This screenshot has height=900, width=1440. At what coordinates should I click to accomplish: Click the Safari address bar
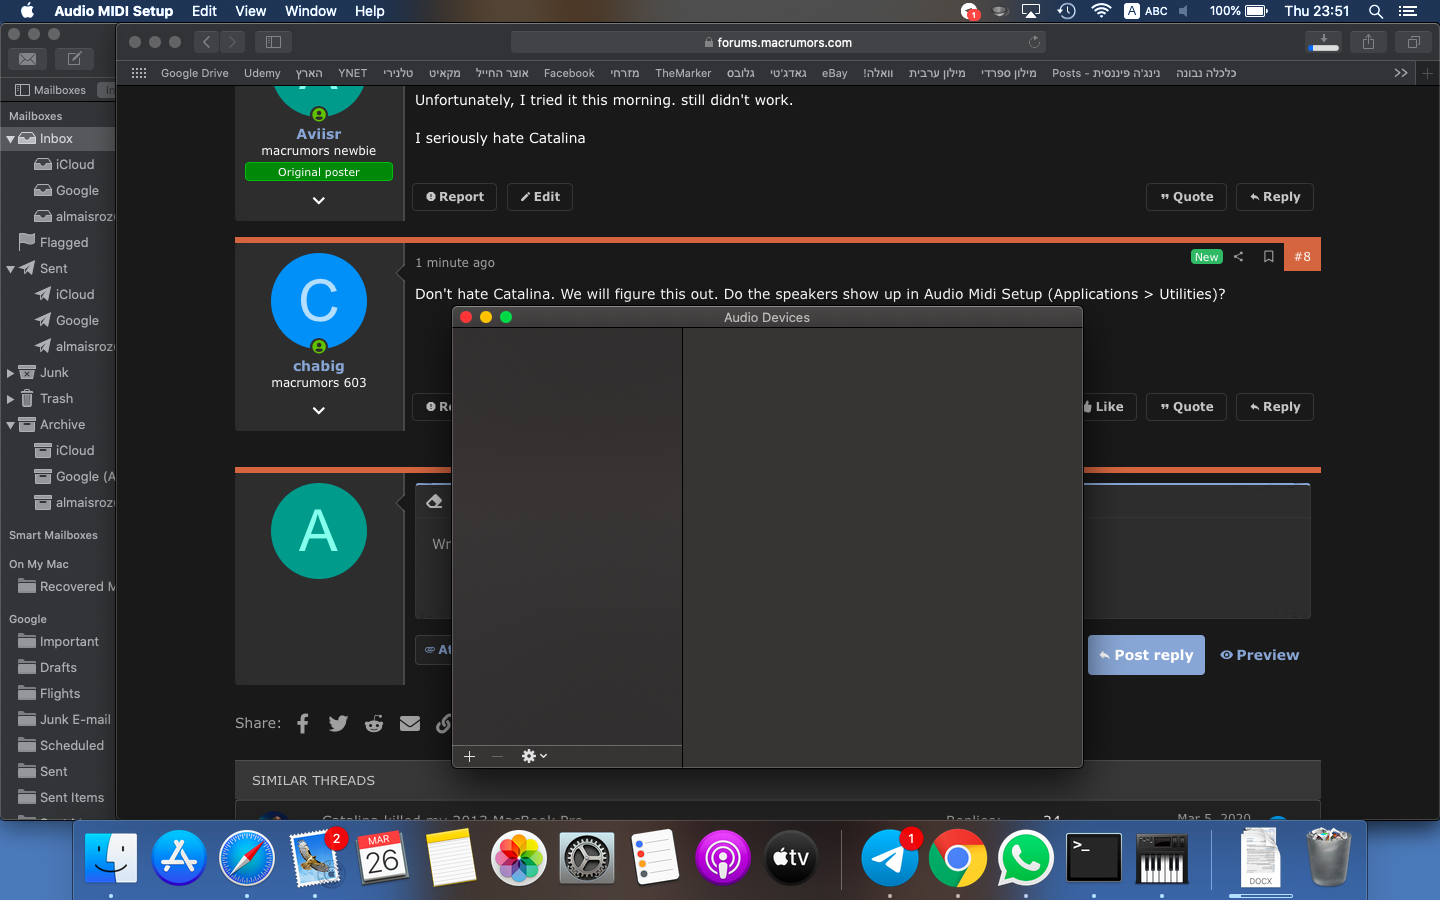[778, 42]
